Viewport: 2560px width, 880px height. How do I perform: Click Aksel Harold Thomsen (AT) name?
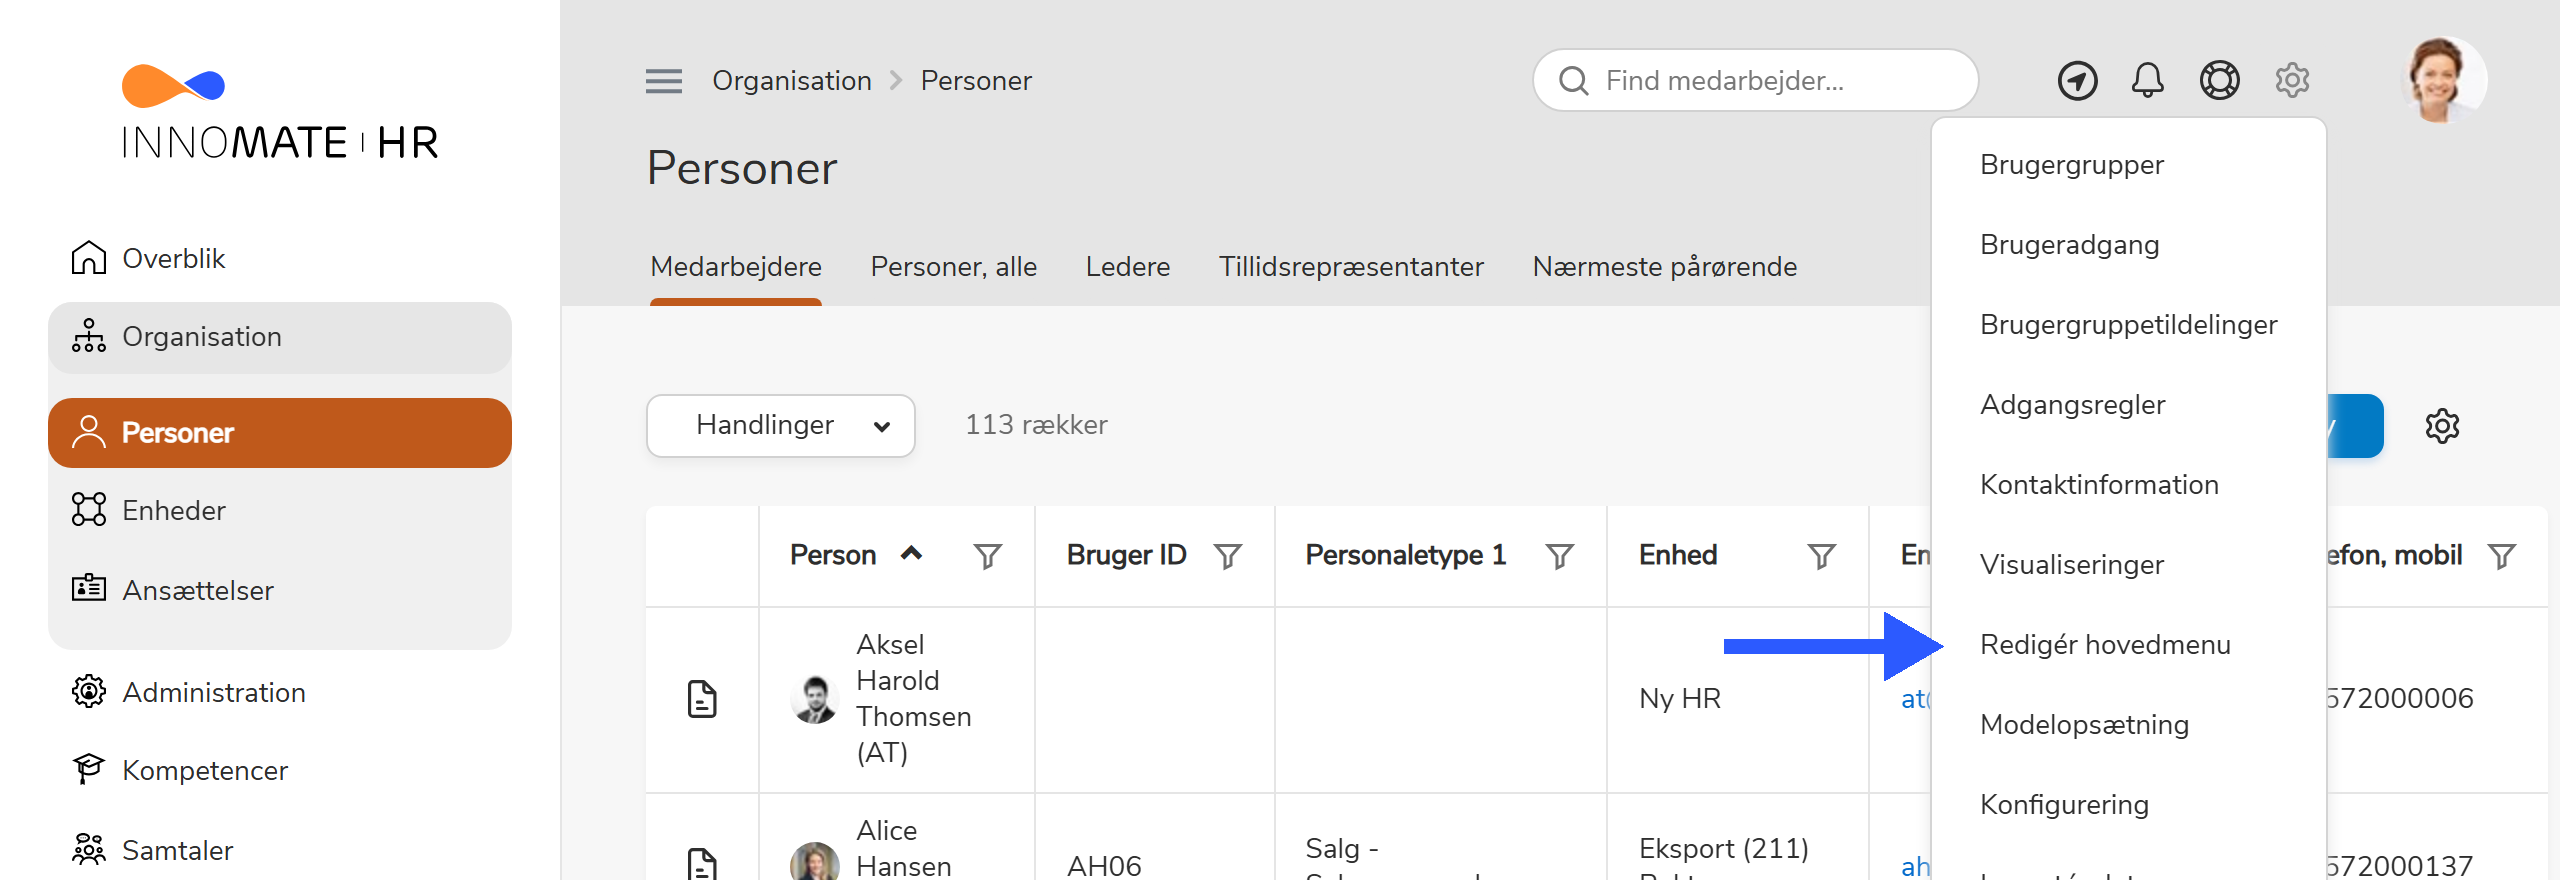click(914, 699)
